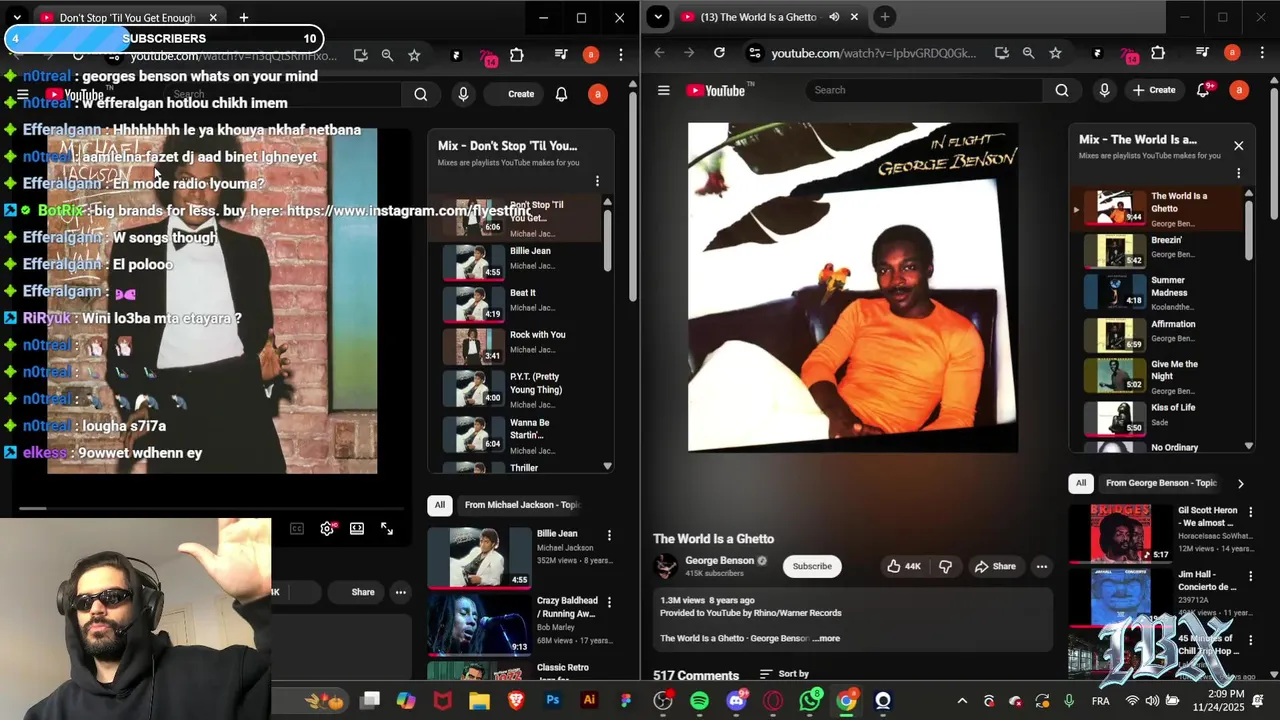Click playlist scrollbar in Mix - The World panel
This screenshot has height=720, width=1280.
point(1248,229)
